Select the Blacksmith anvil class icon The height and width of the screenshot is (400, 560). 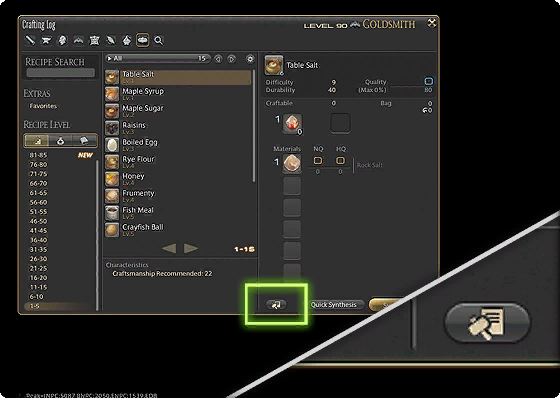click(x=46, y=40)
